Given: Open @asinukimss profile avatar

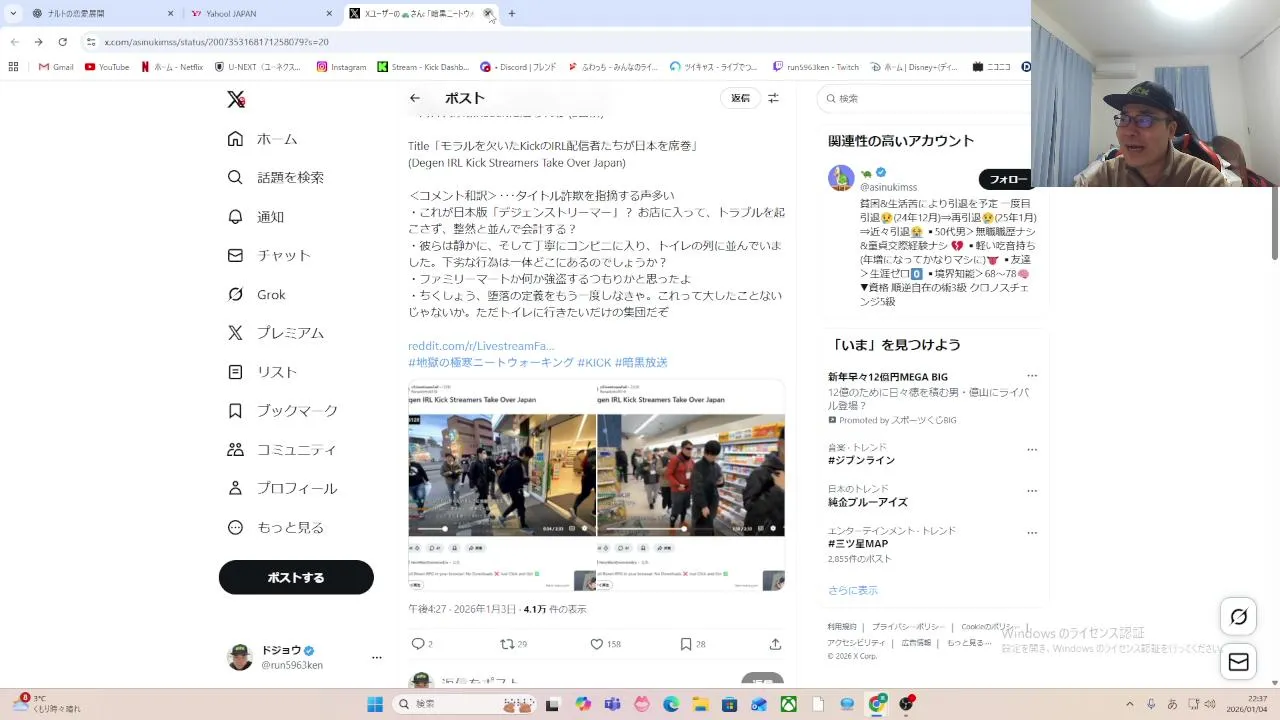Looking at the screenshot, I should coord(841,178).
